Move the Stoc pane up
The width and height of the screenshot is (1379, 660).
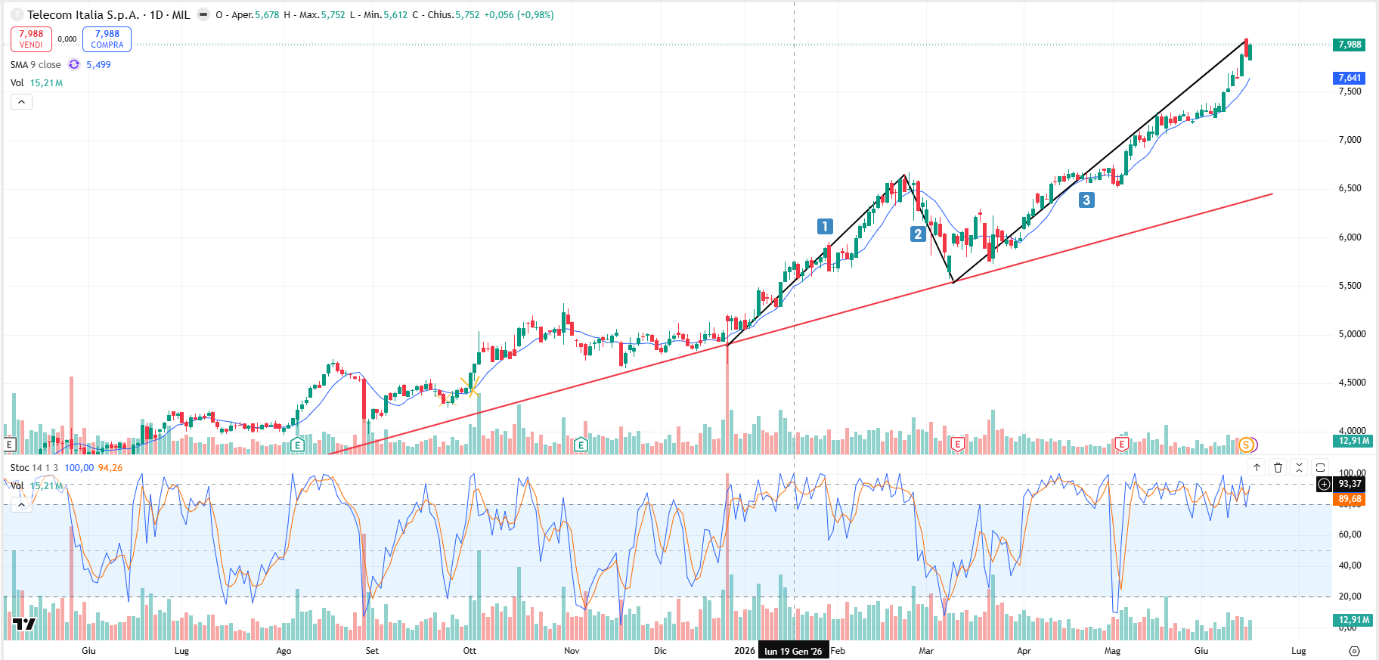click(1257, 467)
